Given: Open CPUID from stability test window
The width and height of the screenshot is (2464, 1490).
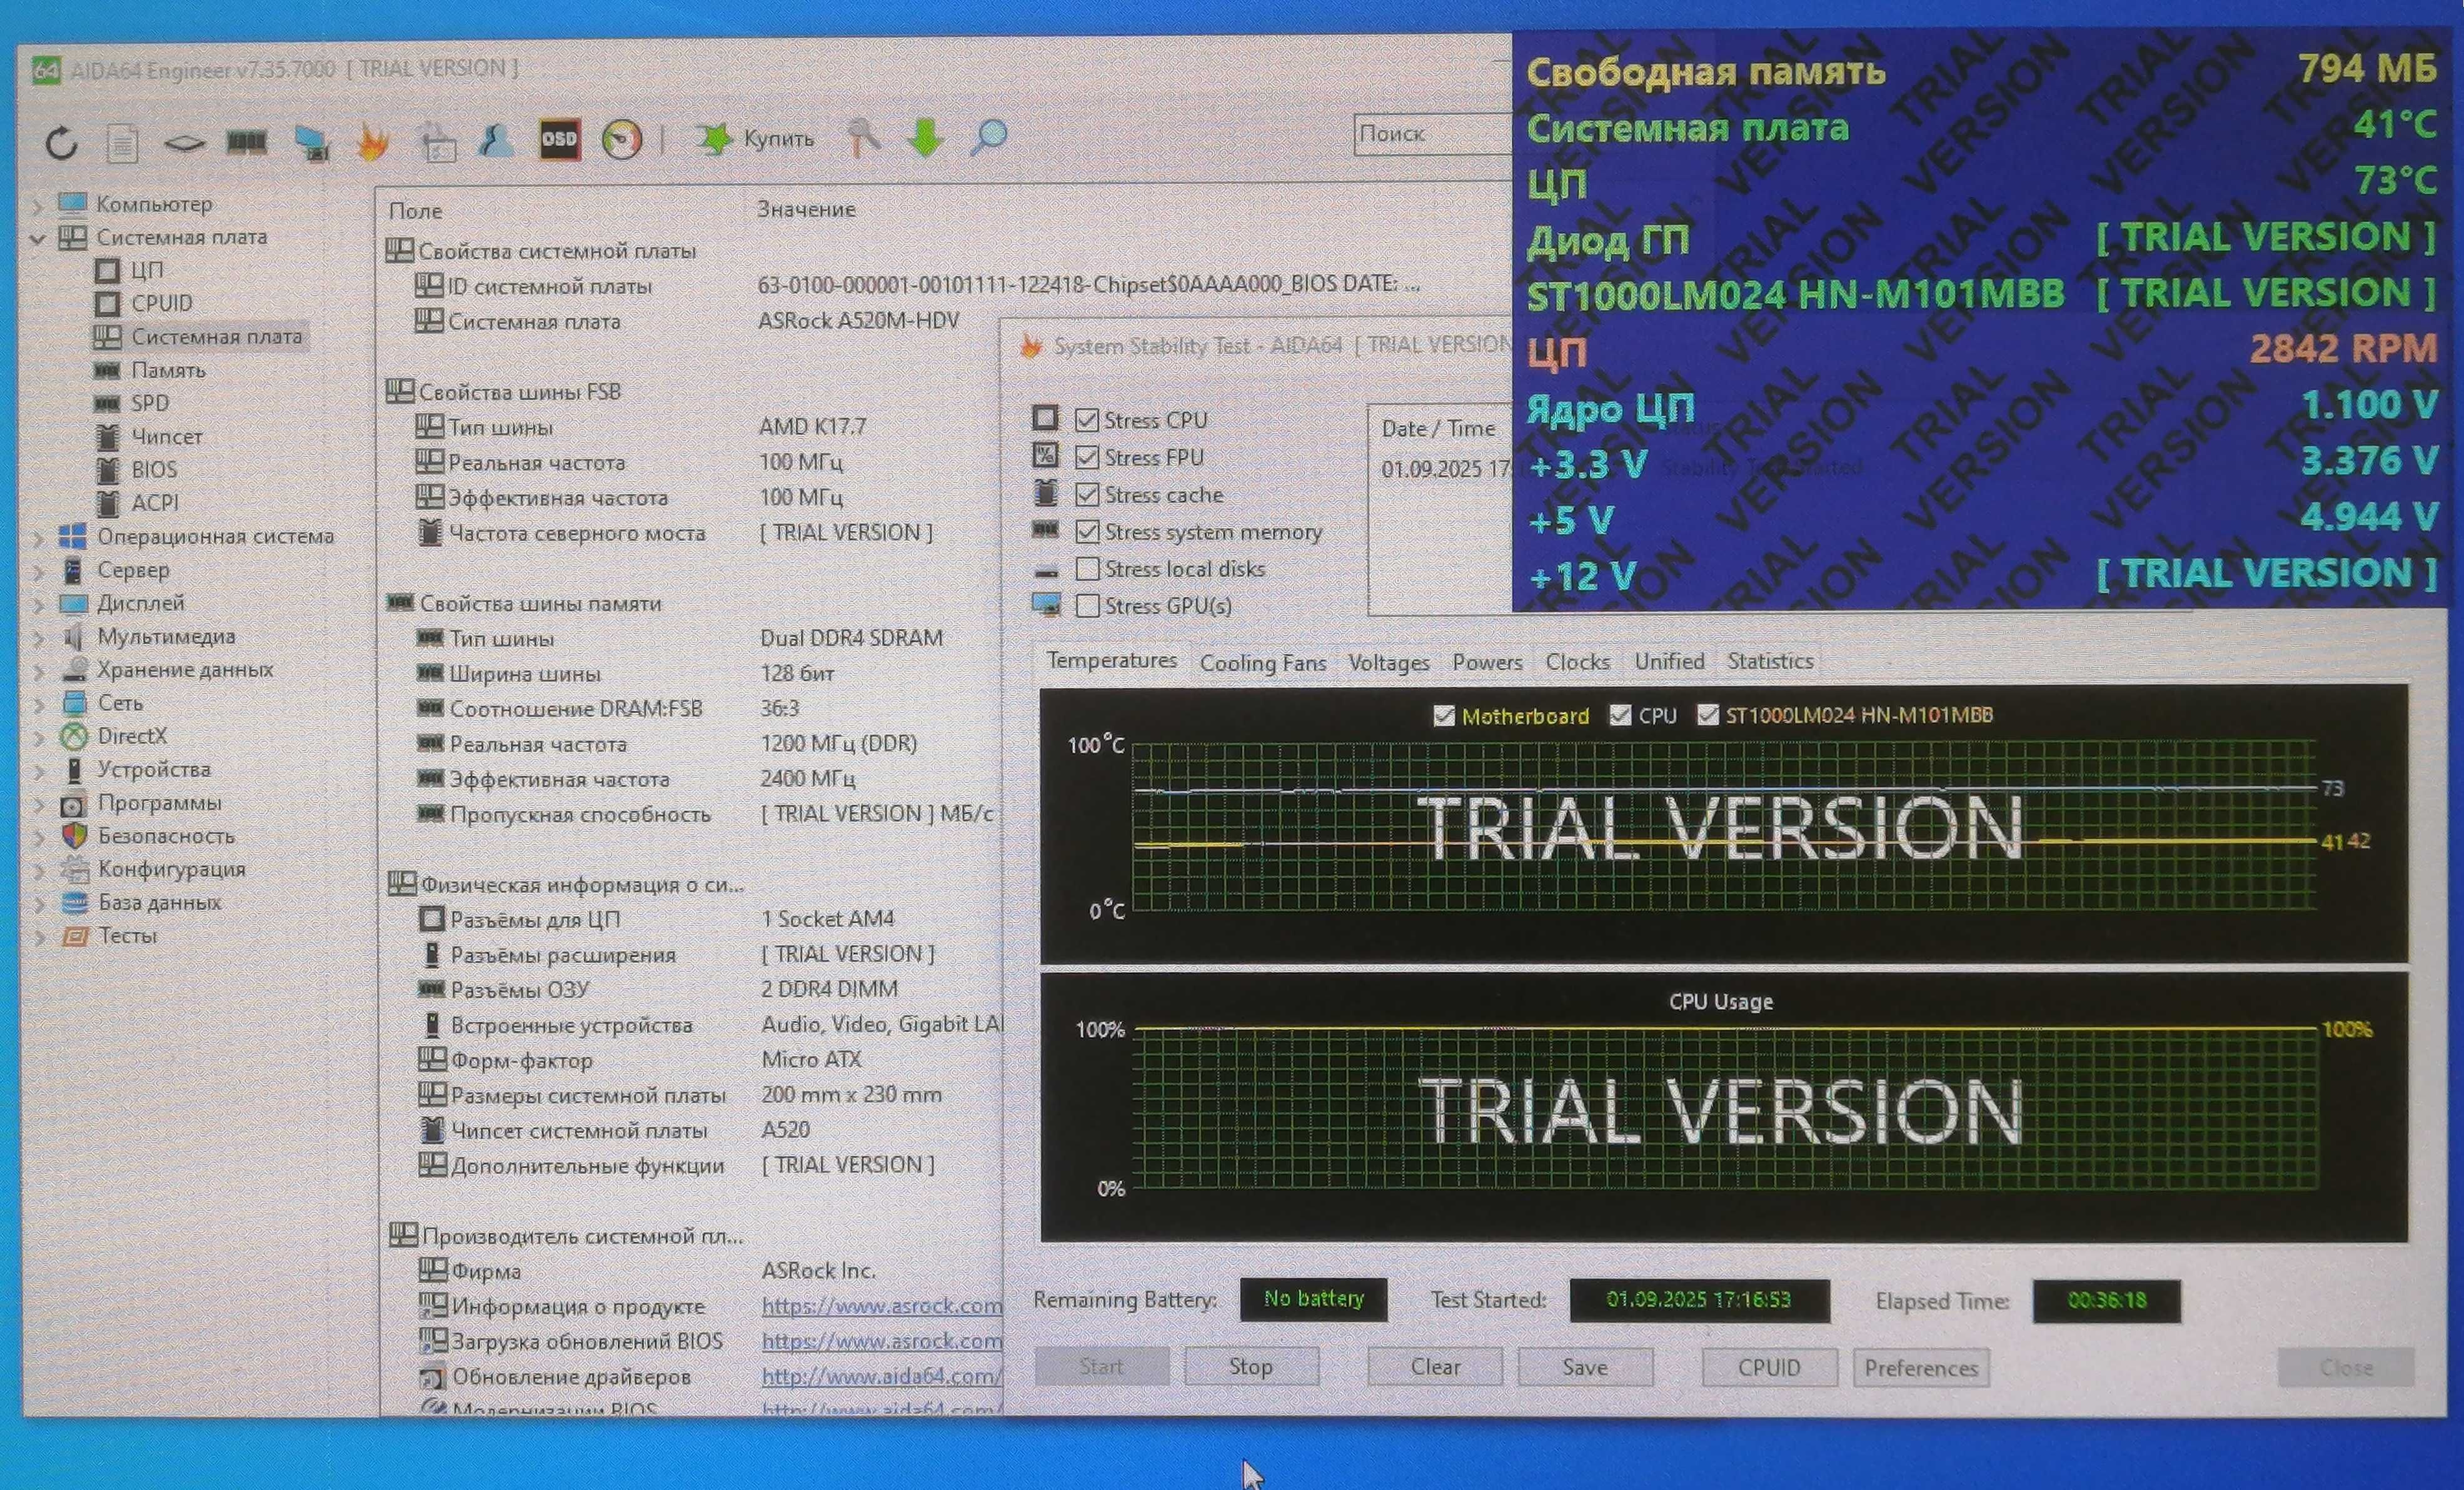Looking at the screenshot, I should pyautogui.click(x=1769, y=1367).
